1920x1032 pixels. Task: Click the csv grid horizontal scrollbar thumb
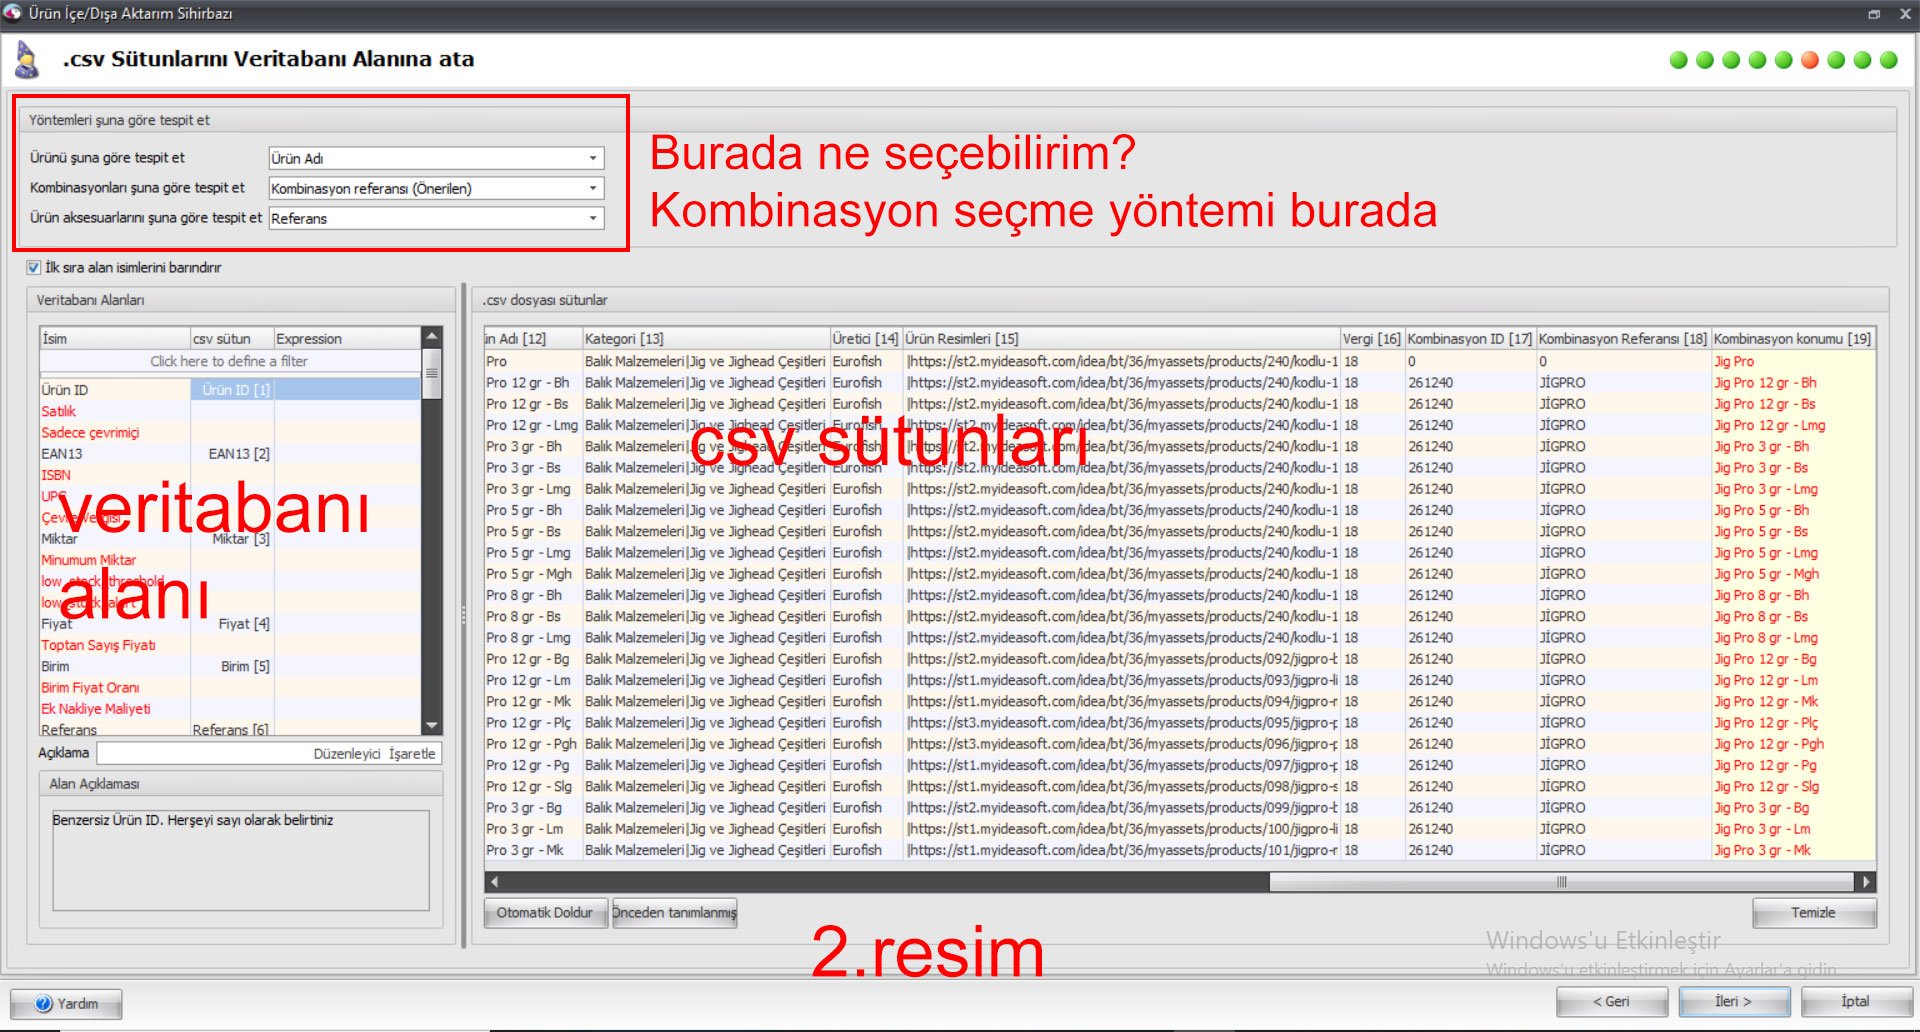pyautogui.click(x=1561, y=882)
